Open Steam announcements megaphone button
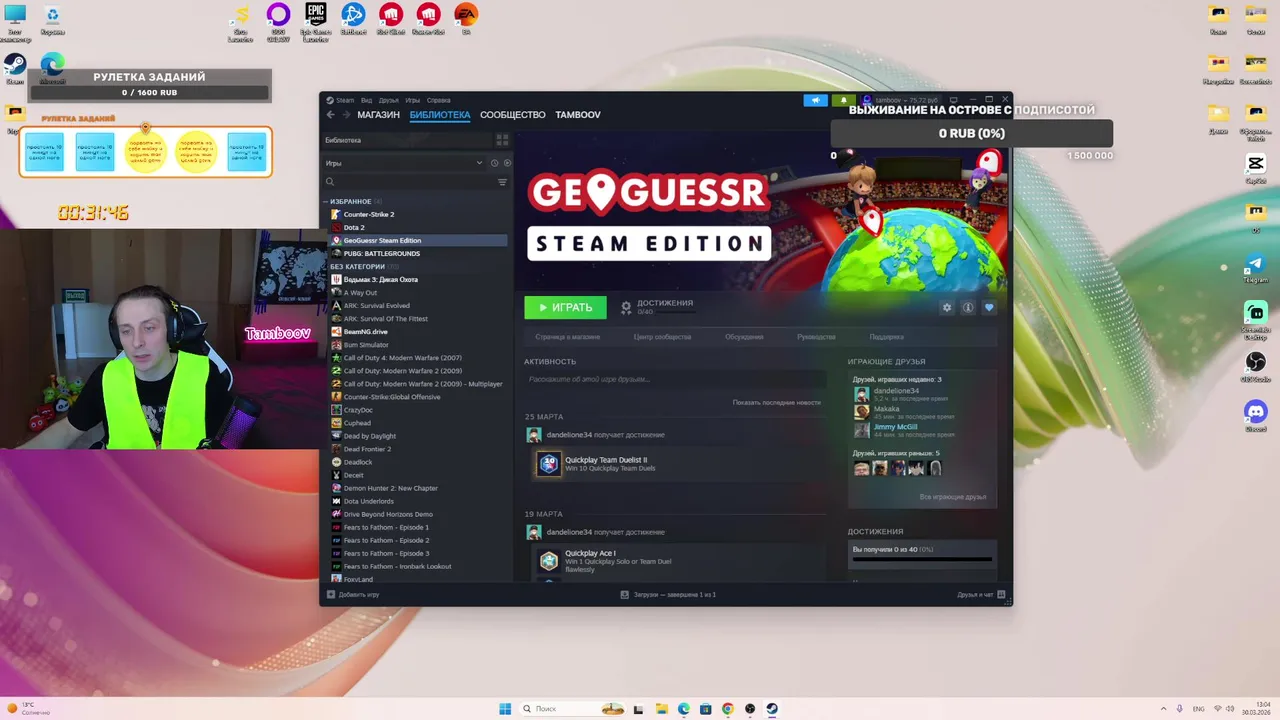Screen dimensions: 1280x720 tap(816, 100)
